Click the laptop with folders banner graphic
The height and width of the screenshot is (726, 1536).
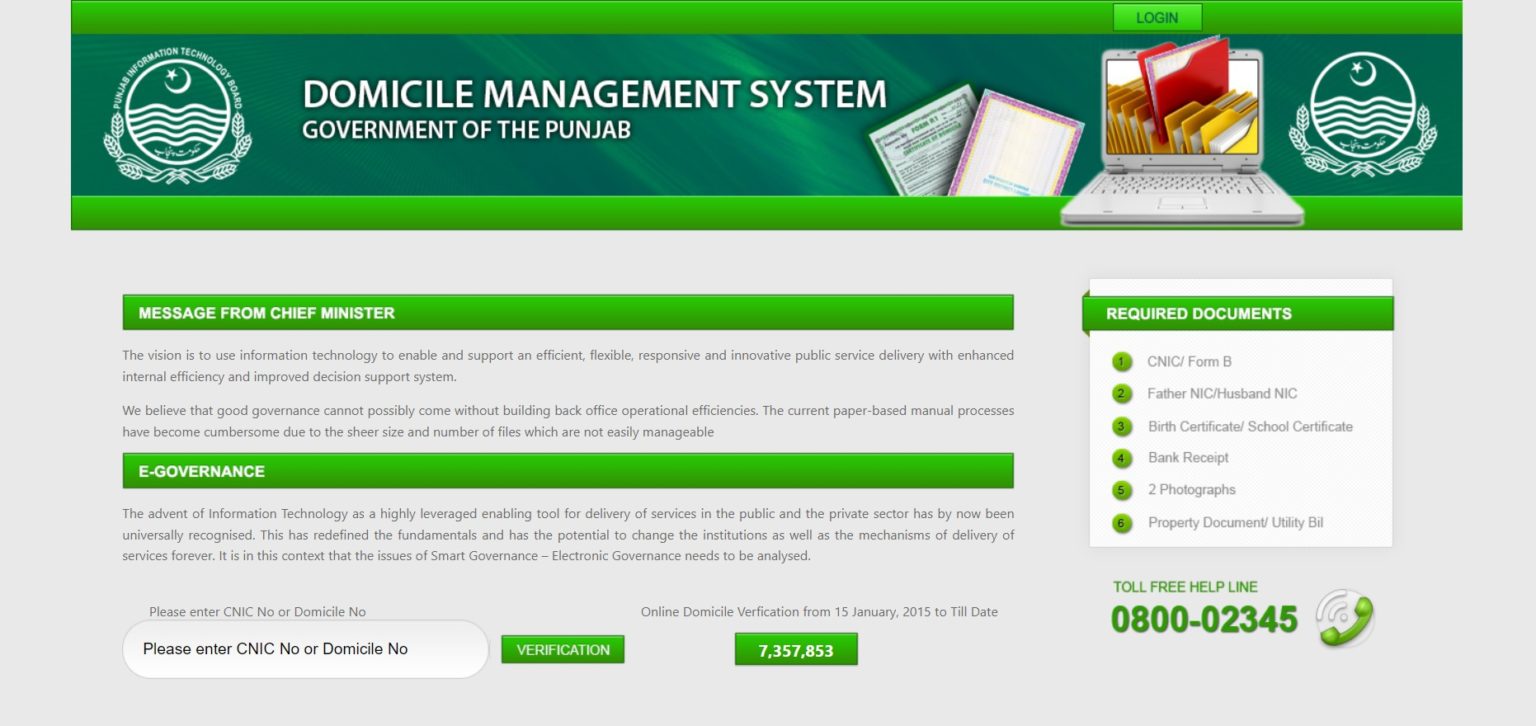tap(1180, 130)
